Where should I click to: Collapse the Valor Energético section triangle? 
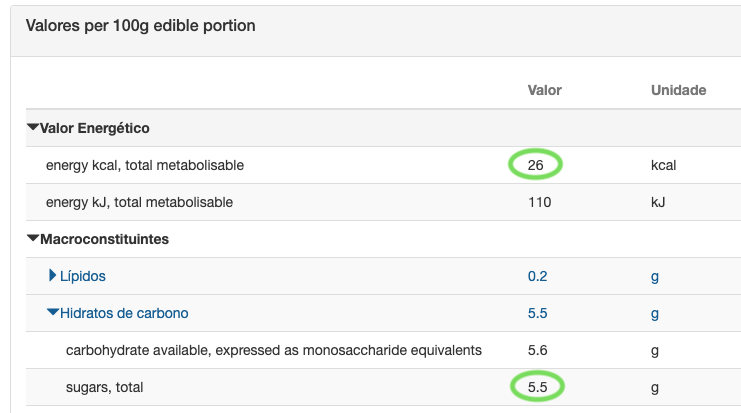33,127
